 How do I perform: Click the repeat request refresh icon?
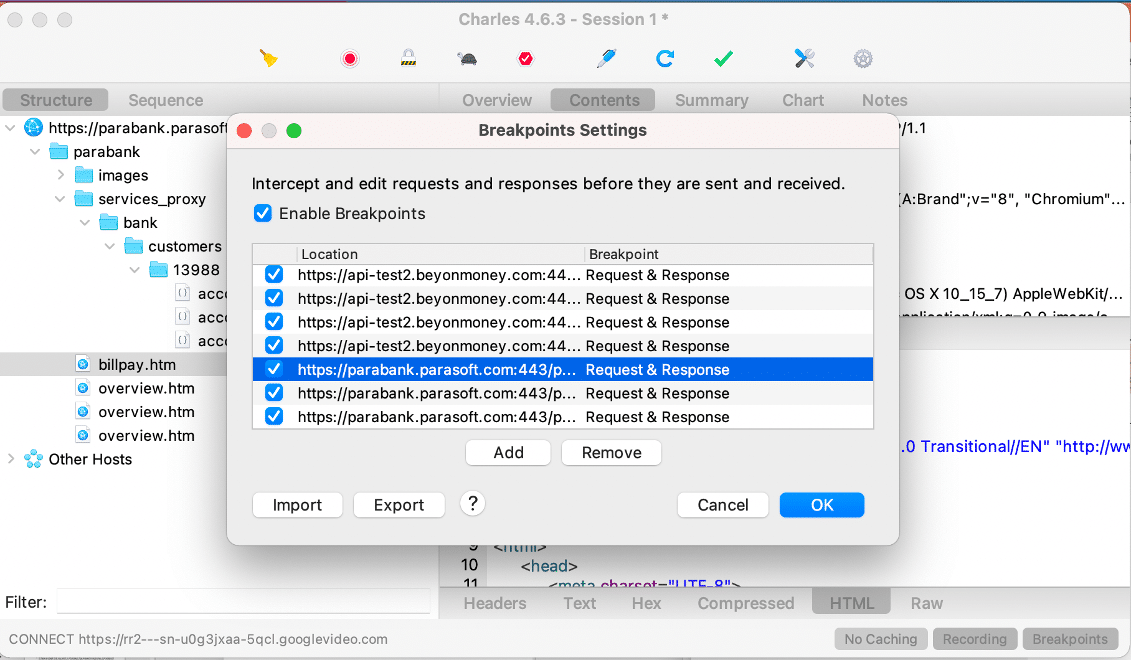point(665,59)
